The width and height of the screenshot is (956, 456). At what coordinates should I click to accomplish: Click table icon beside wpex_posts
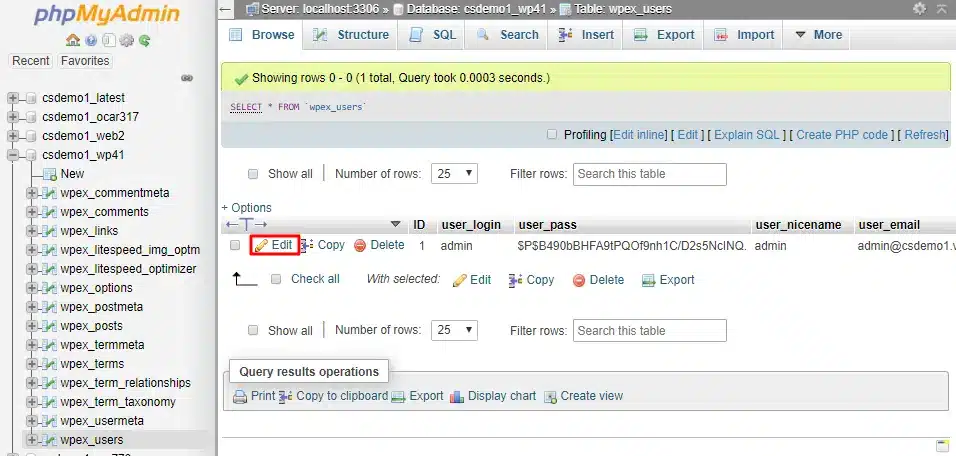(x=49, y=326)
